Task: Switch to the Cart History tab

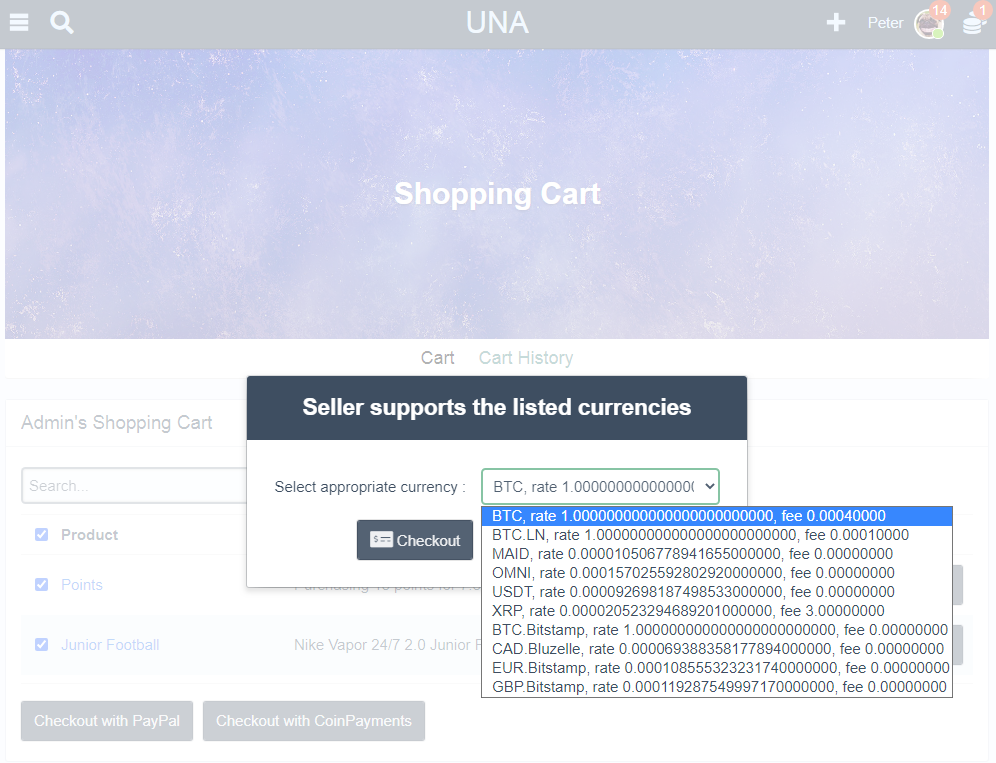Action: coord(525,358)
